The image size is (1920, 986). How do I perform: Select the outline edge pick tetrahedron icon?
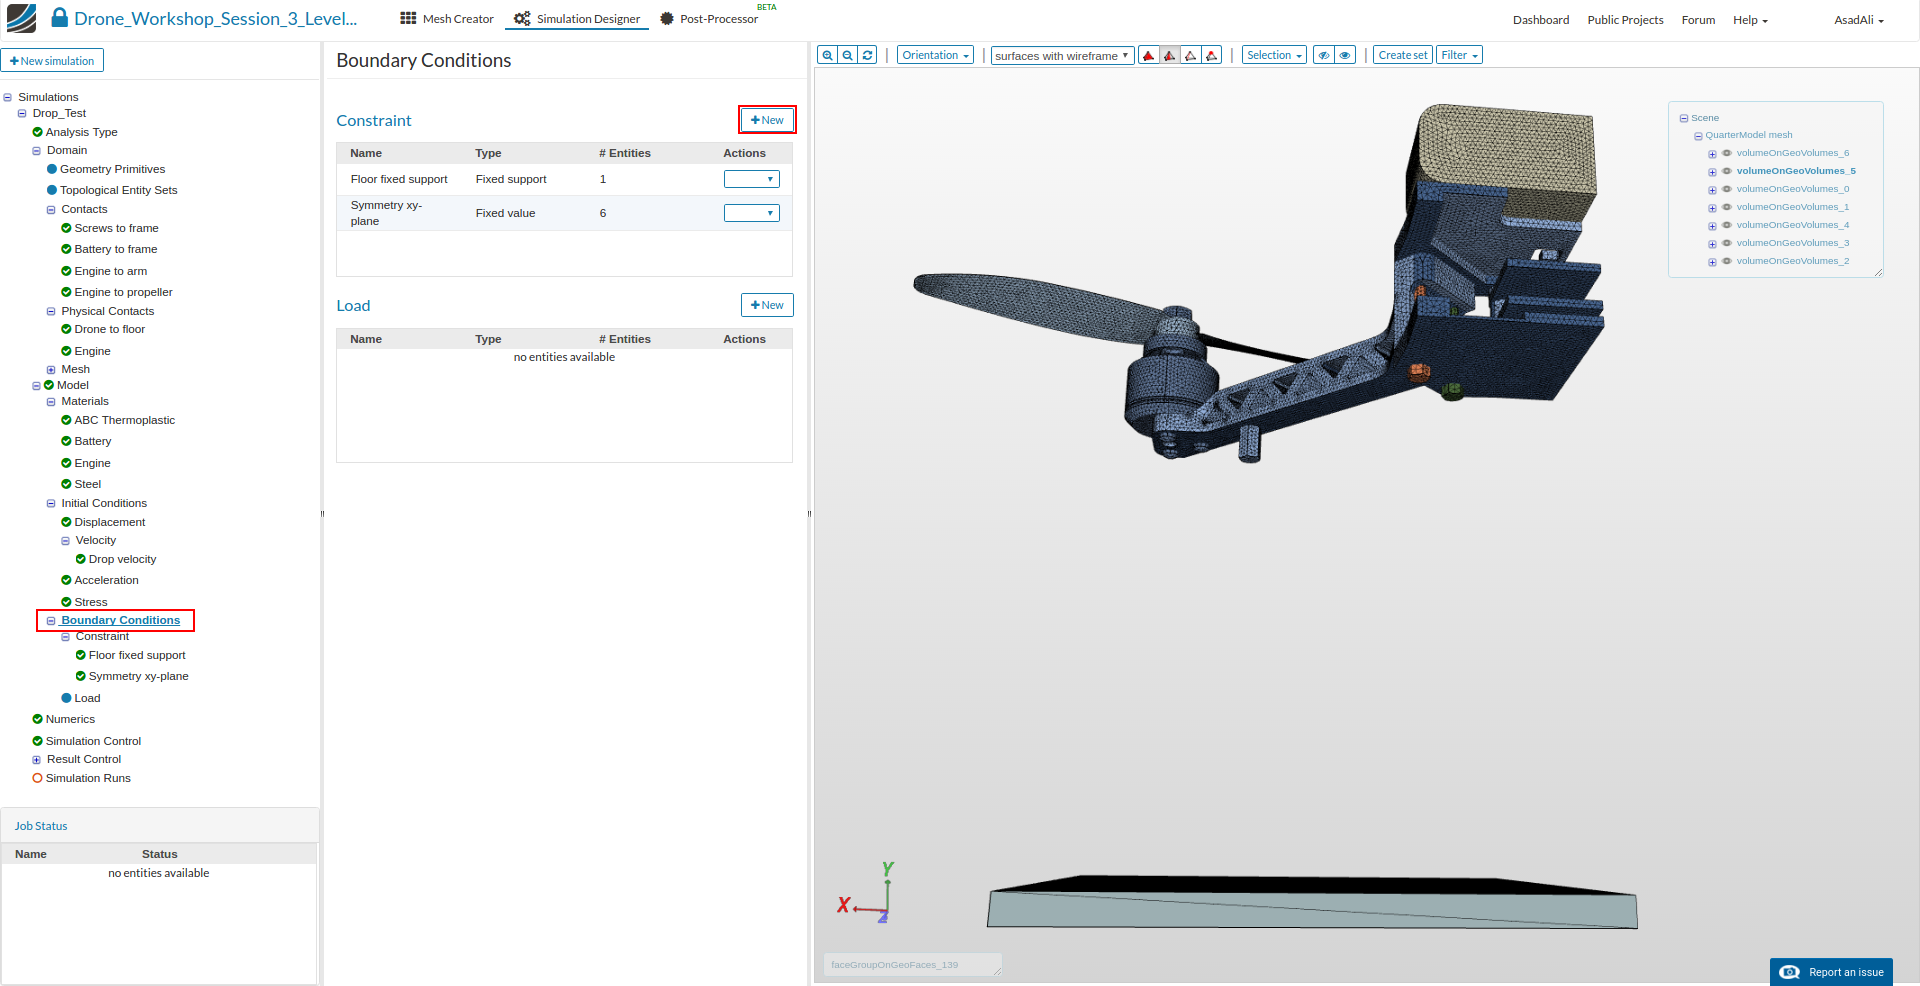pyautogui.click(x=1191, y=55)
